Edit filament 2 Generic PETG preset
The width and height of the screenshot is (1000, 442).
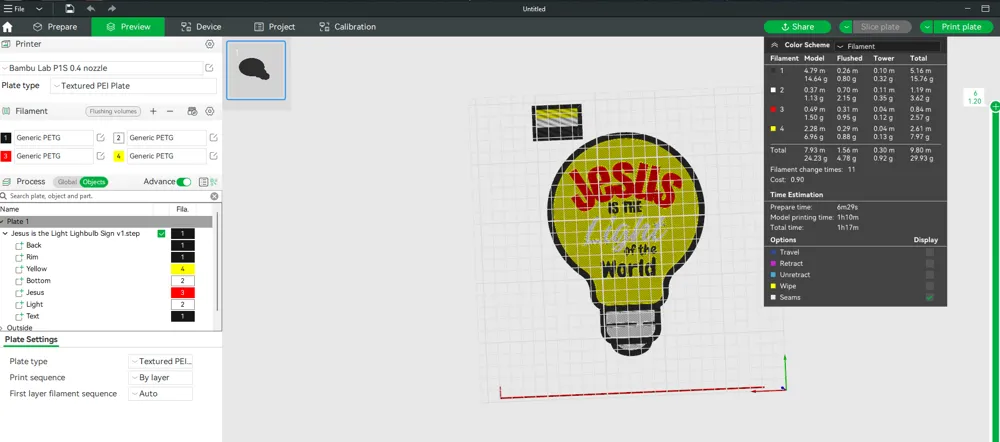pyautogui.click(x=214, y=137)
